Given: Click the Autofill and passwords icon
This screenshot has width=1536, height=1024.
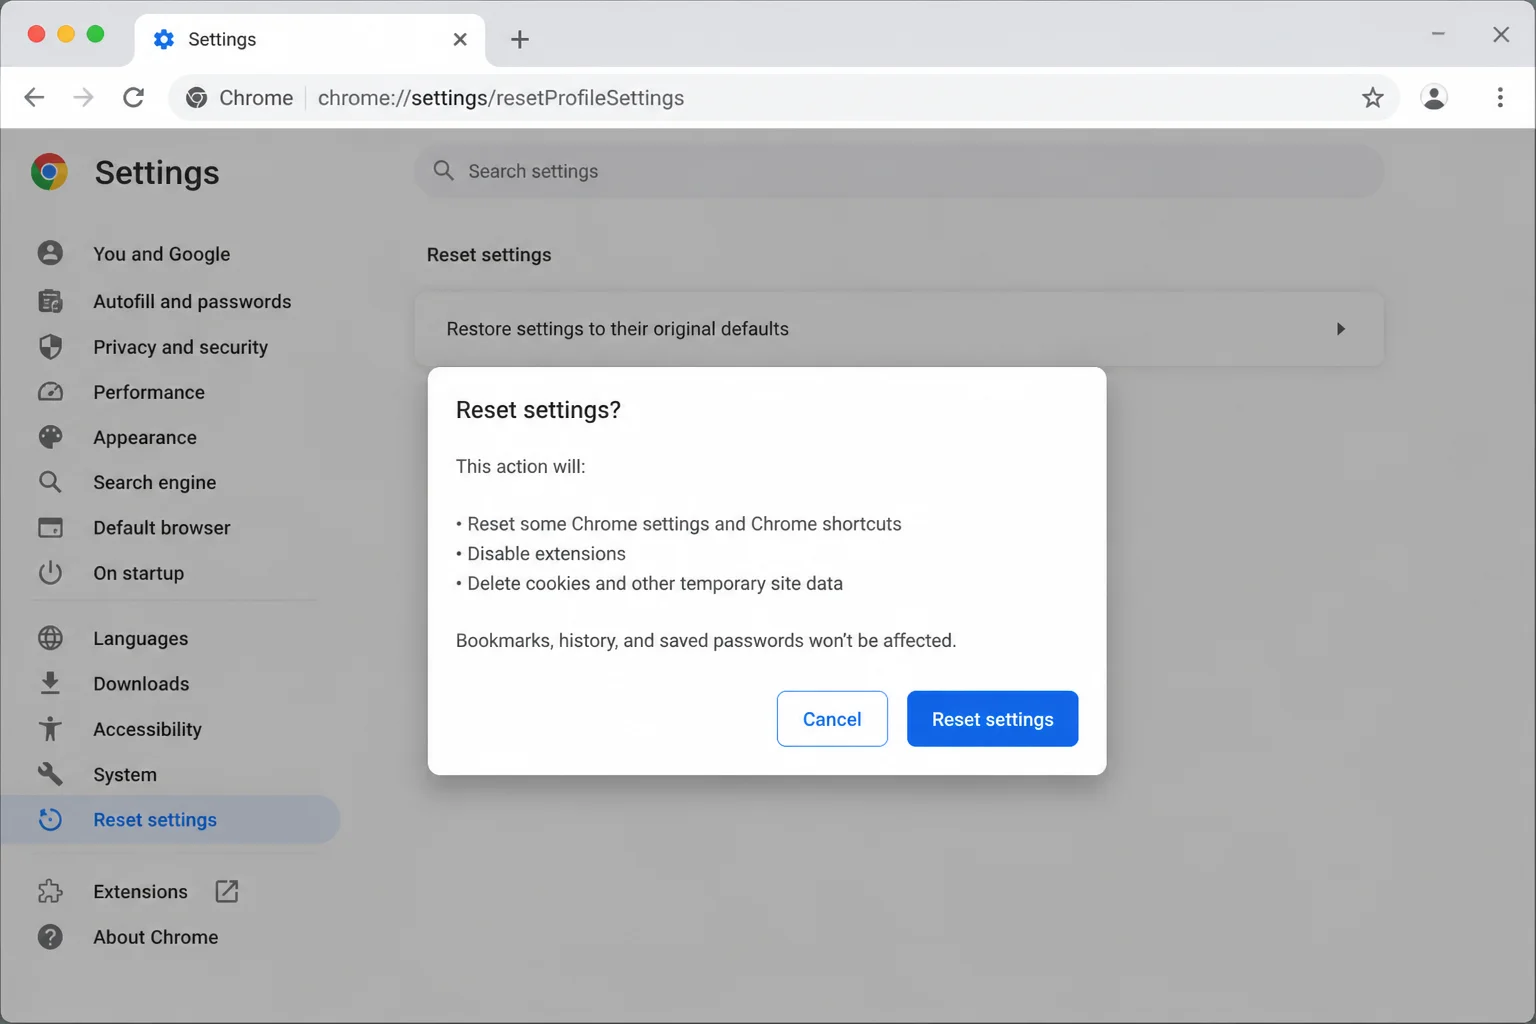Looking at the screenshot, I should coord(50,301).
